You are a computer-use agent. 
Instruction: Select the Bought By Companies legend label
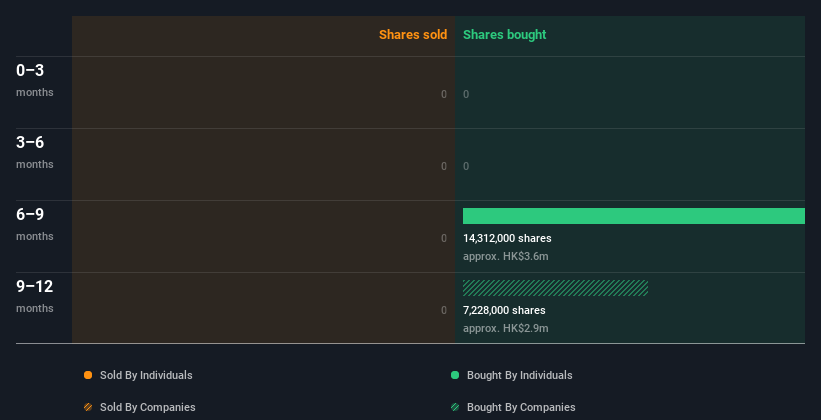(521, 407)
